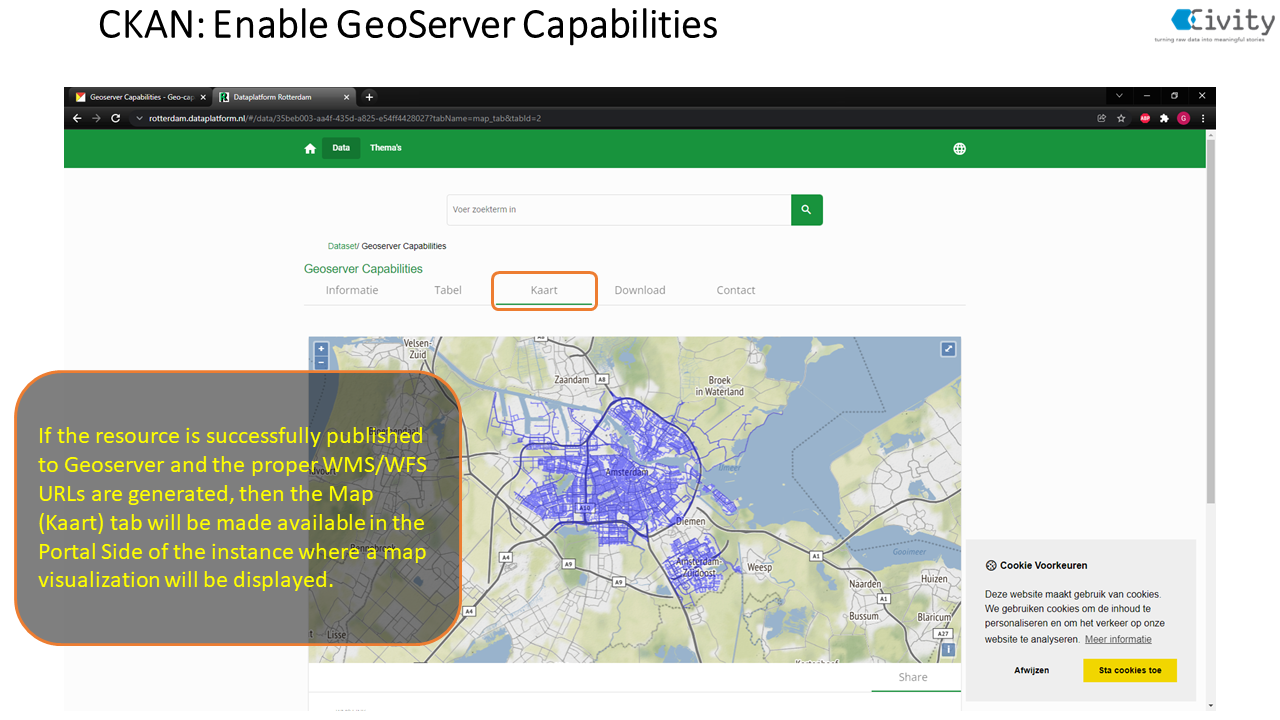Click the Amsterdam label on map
The image size is (1280, 720).
click(x=626, y=471)
